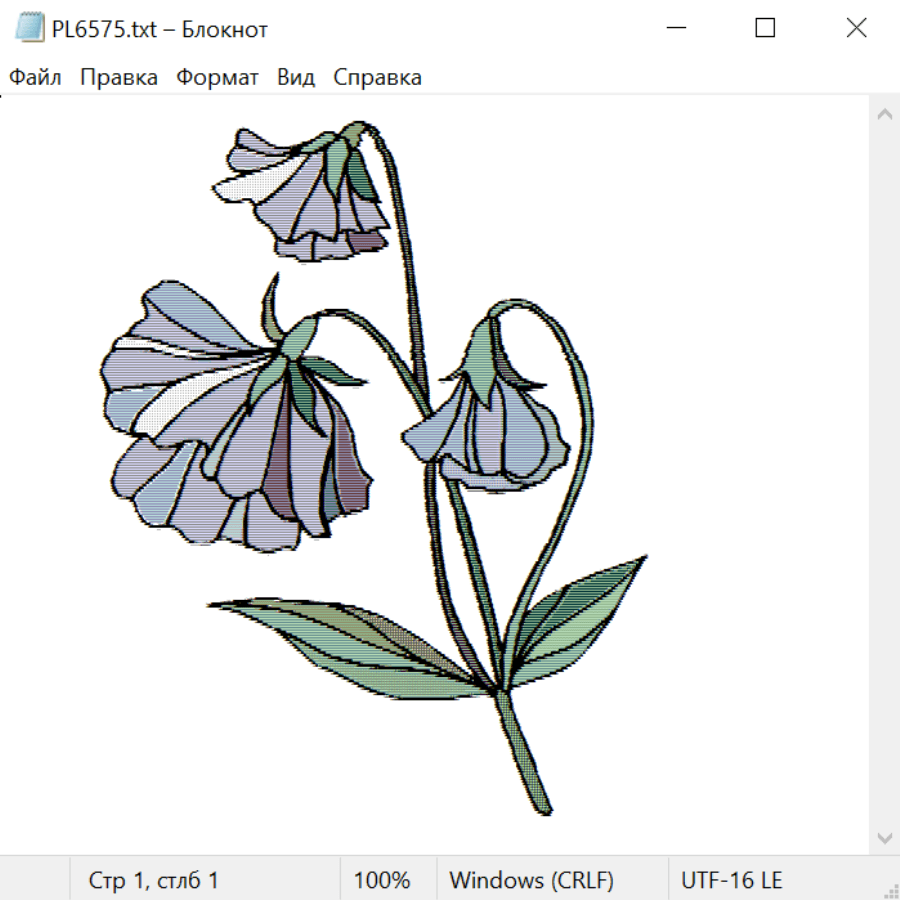The height and width of the screenshot is (900, 900).
Task: Open the Справка menu
Action: tap(377, 78)
